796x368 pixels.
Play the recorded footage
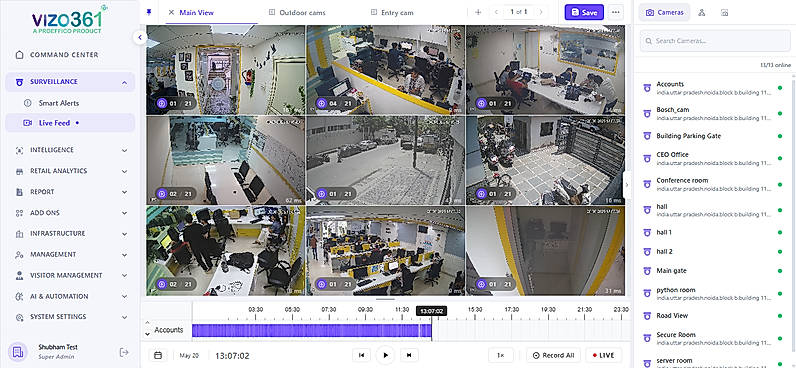coord(385,355)
